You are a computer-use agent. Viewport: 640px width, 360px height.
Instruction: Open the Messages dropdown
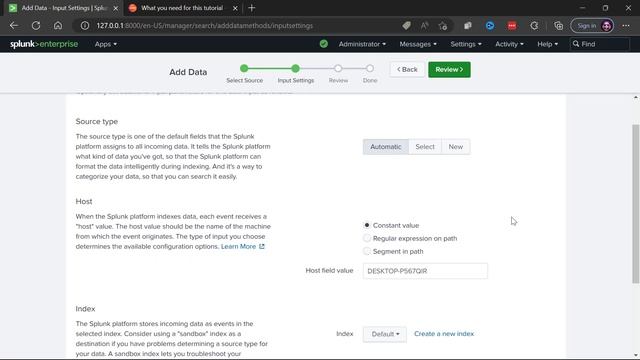tap(418, 44)
